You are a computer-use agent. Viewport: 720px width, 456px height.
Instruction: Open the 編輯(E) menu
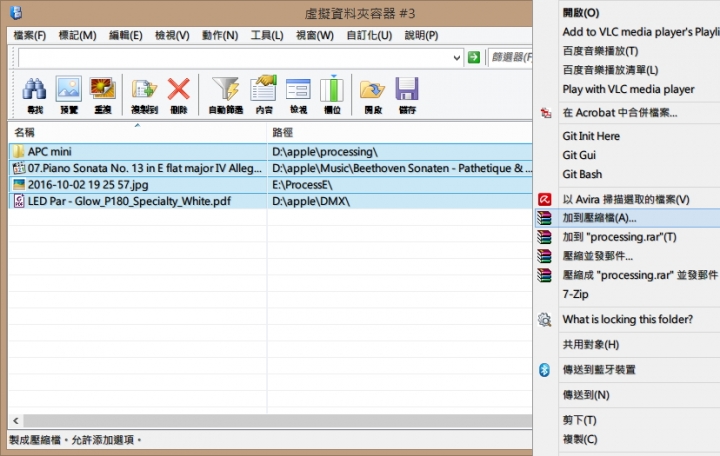(125, 35)
